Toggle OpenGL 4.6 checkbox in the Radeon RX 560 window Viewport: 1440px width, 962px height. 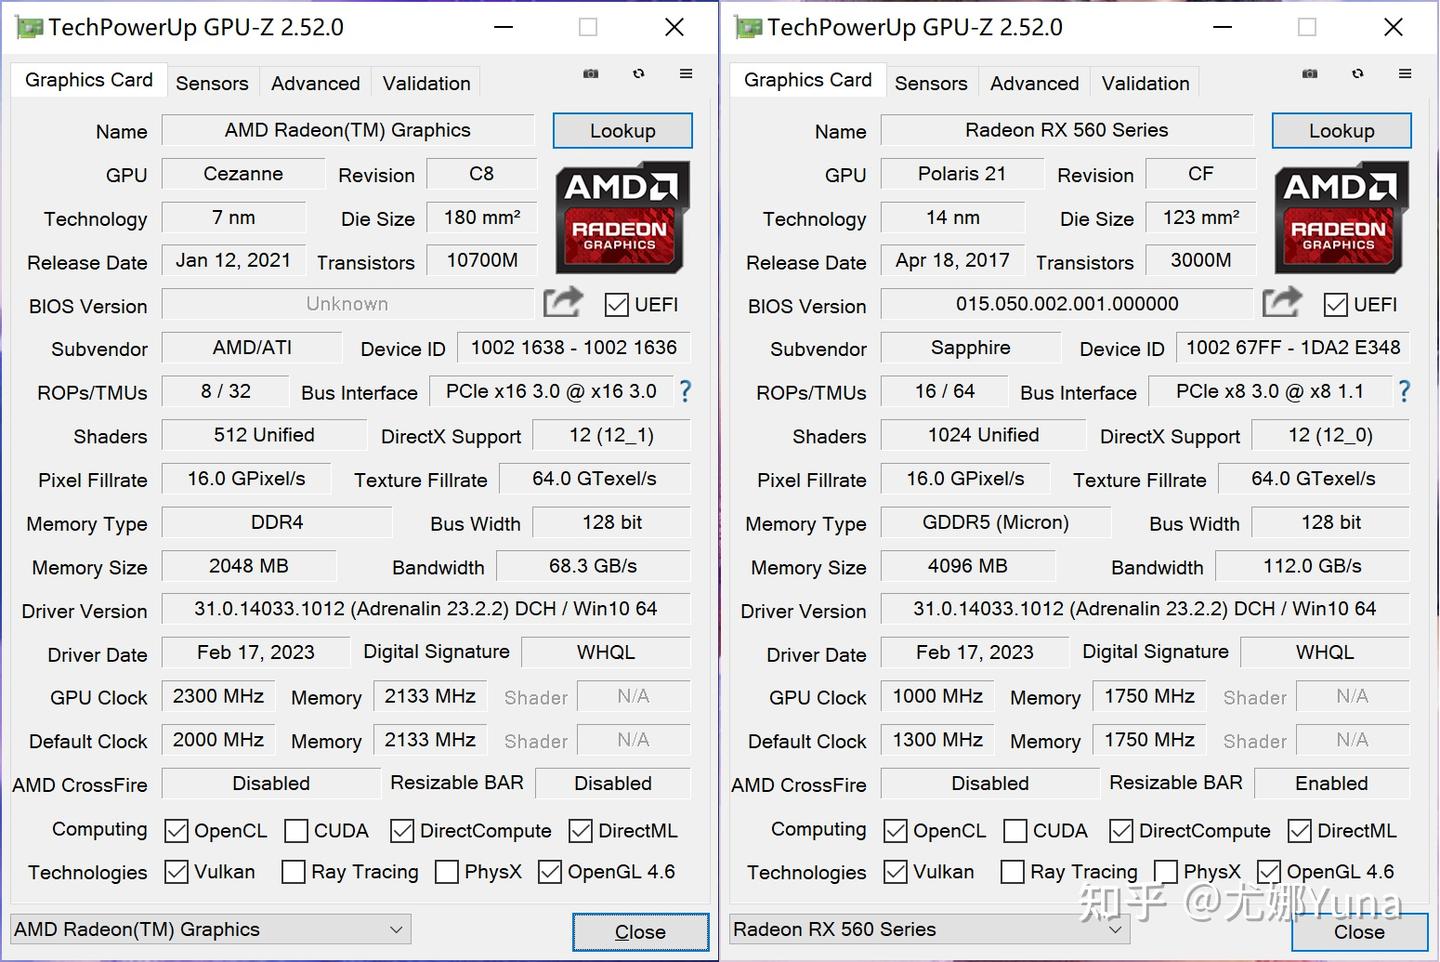(x=1269, y=872)
